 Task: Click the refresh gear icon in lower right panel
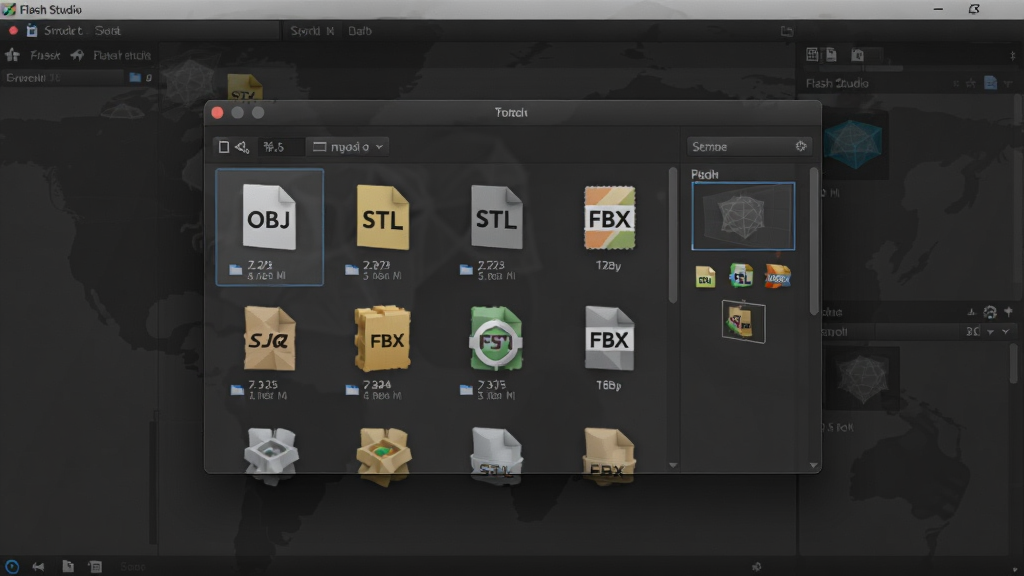(989, 312)
